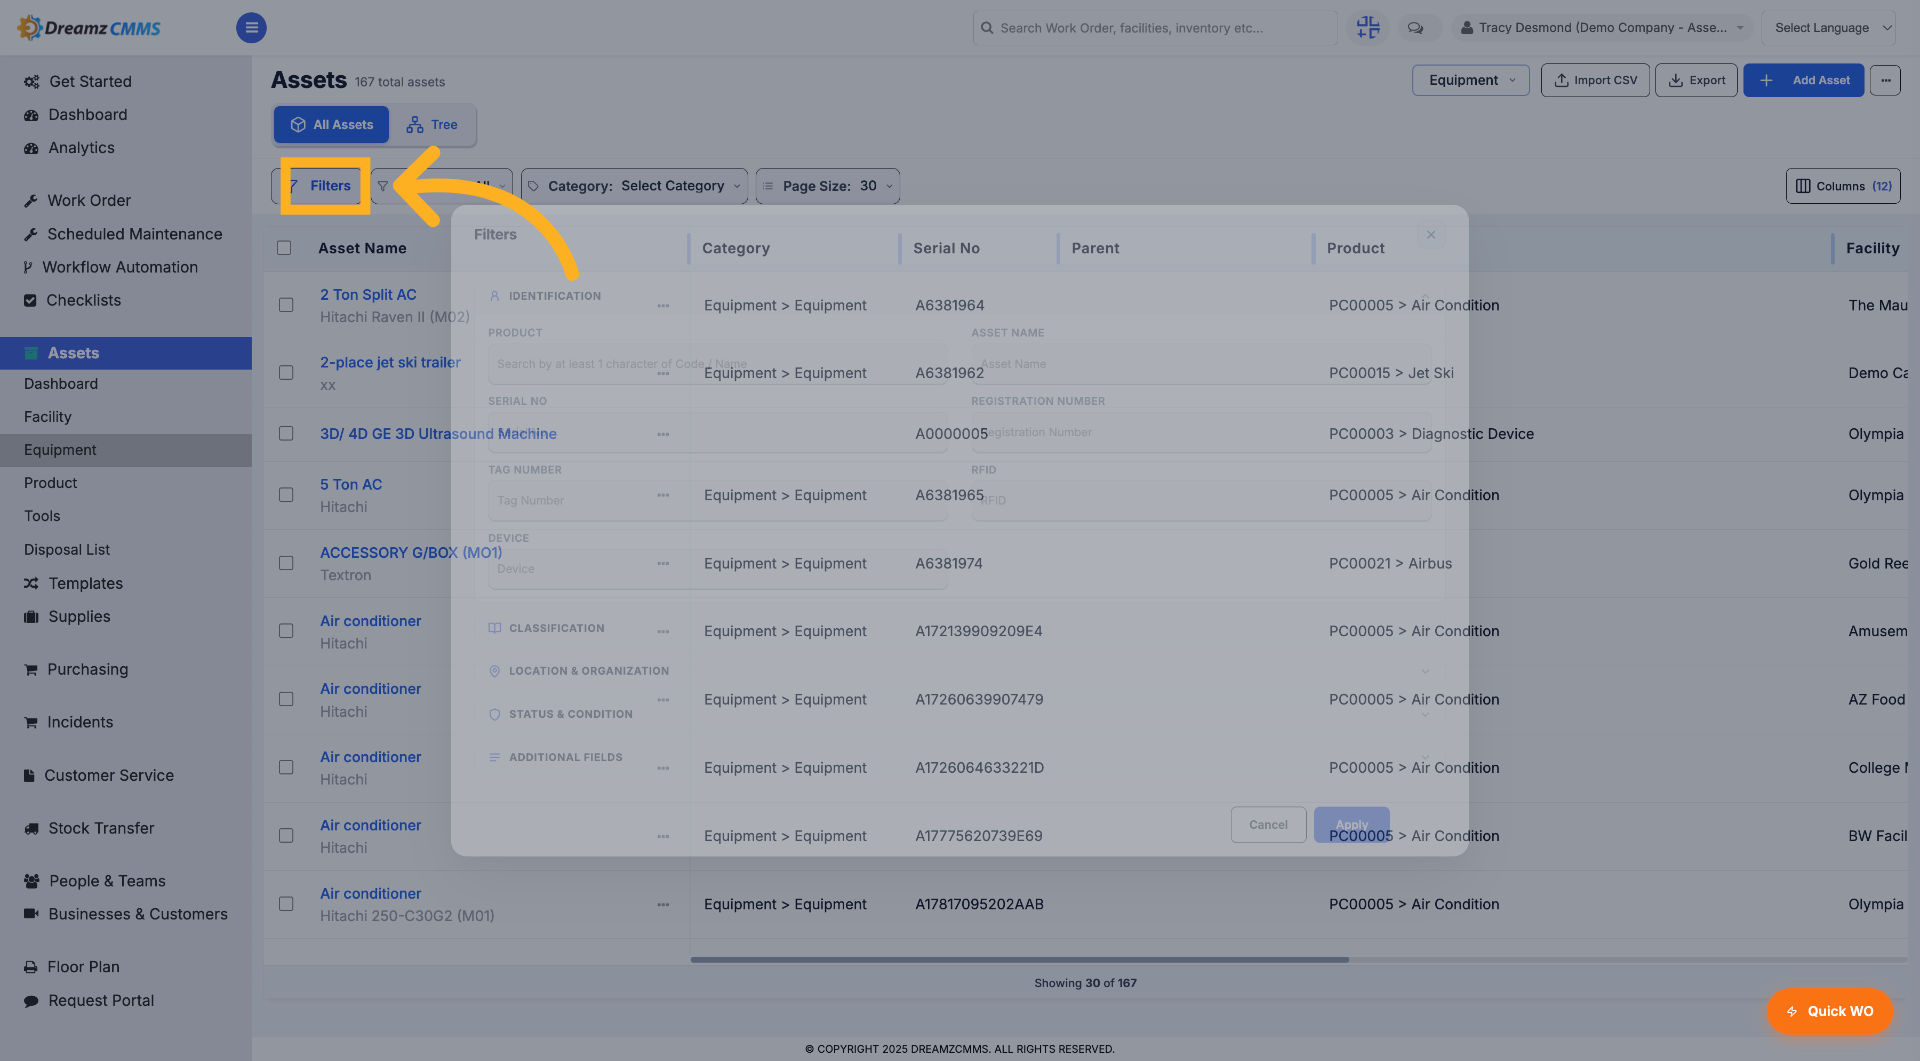Open the Tools submenu item
Viewport: 1920px width, 1061px height.
42,516
